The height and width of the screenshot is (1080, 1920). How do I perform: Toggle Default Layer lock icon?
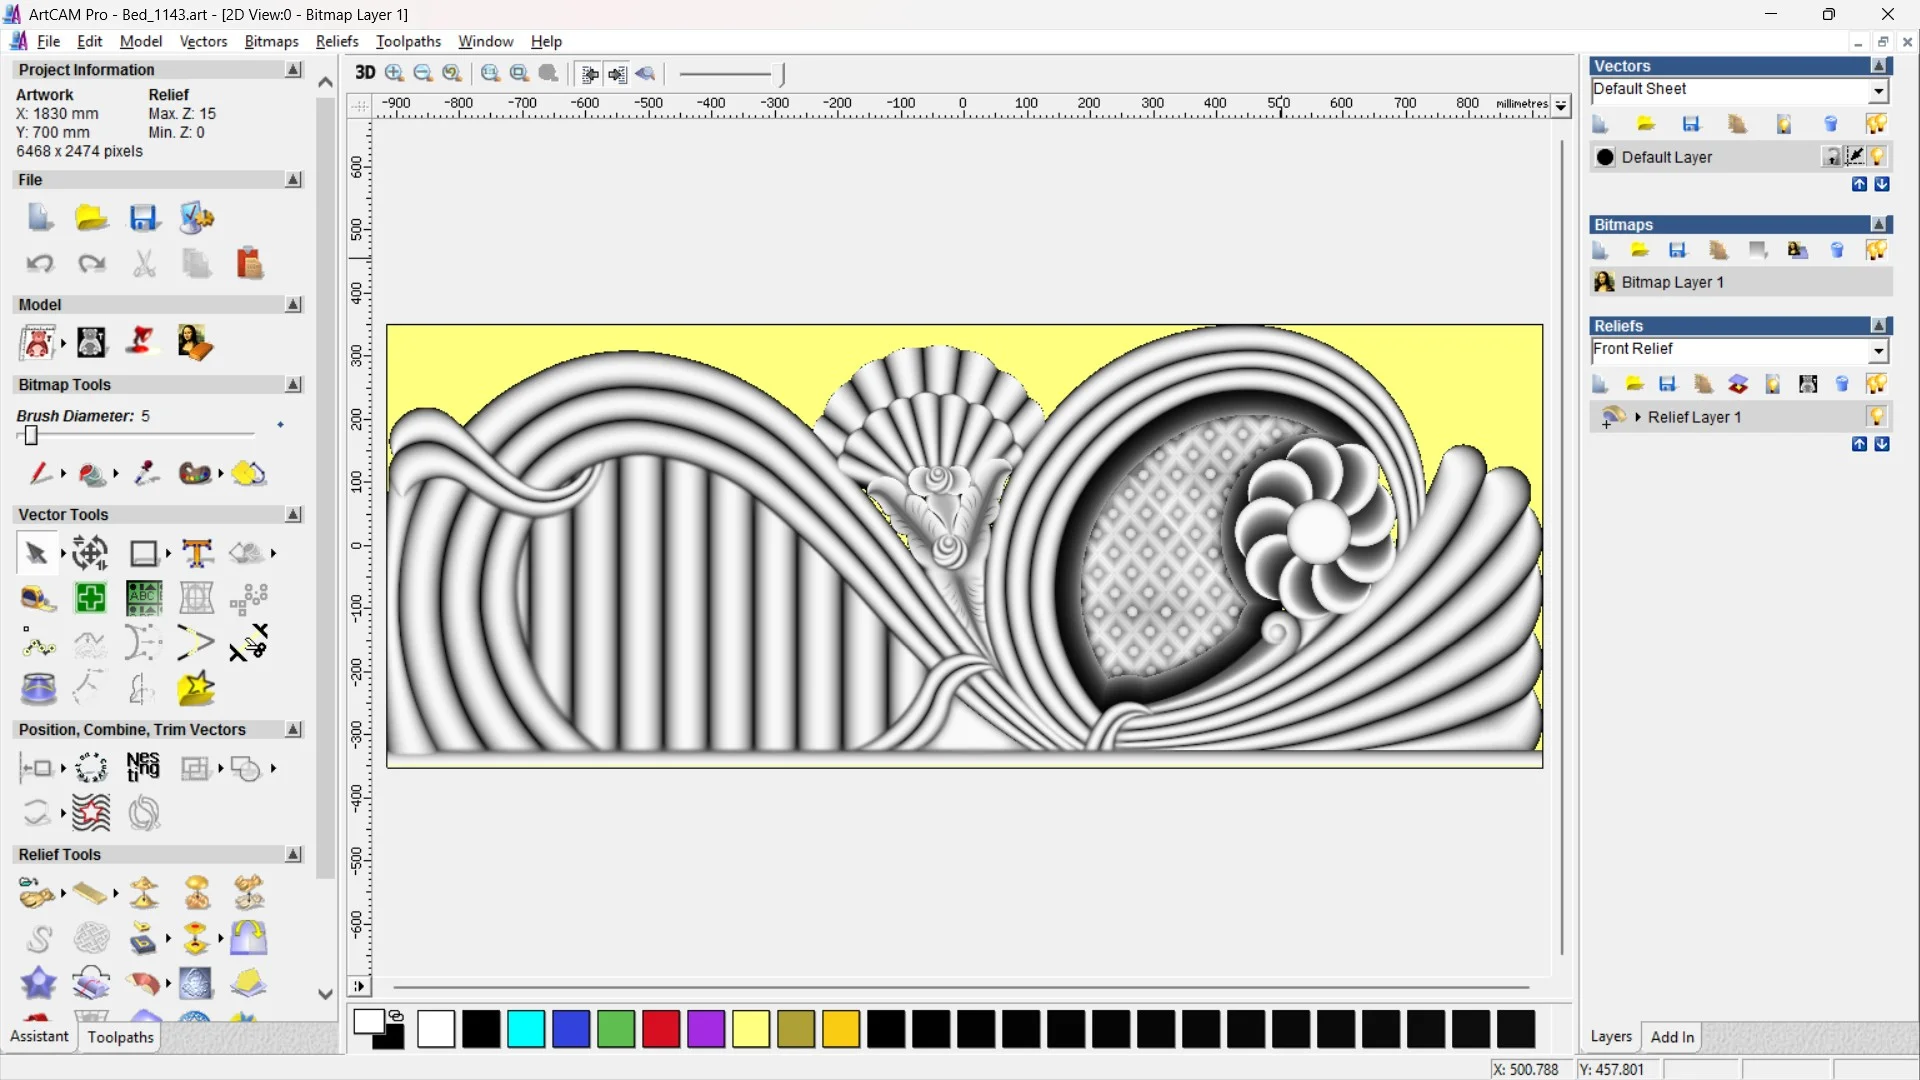pos(1831,157)
